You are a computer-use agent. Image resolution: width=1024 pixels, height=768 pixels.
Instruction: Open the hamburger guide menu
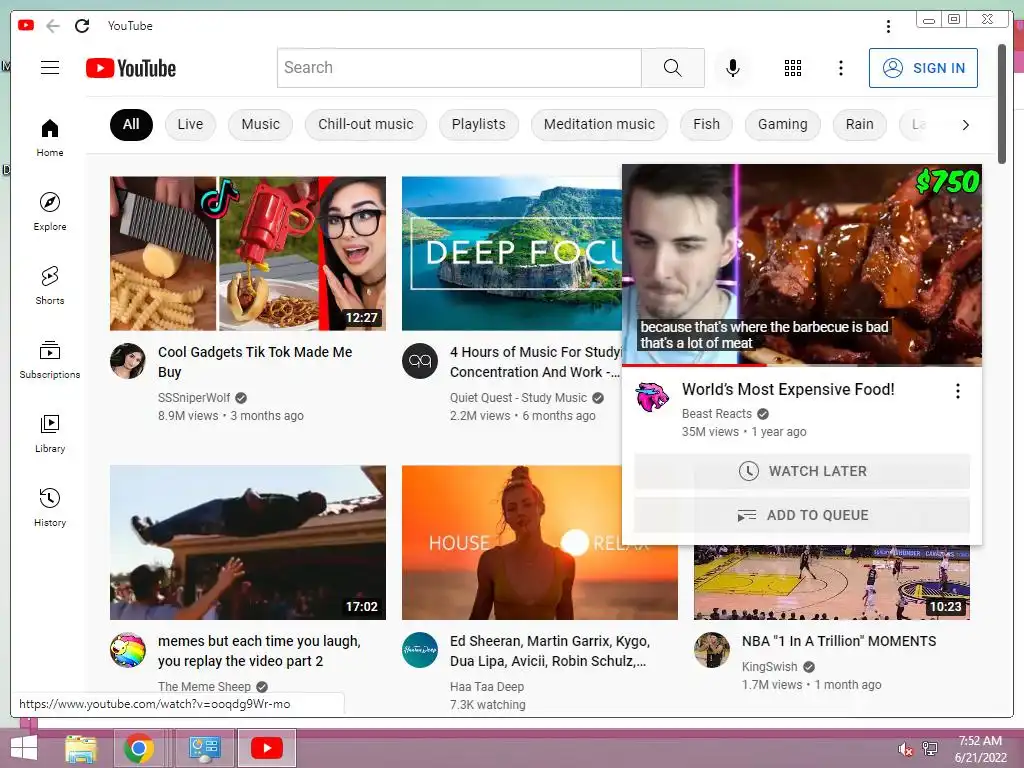pyautogui.click(x=50, y=68)
